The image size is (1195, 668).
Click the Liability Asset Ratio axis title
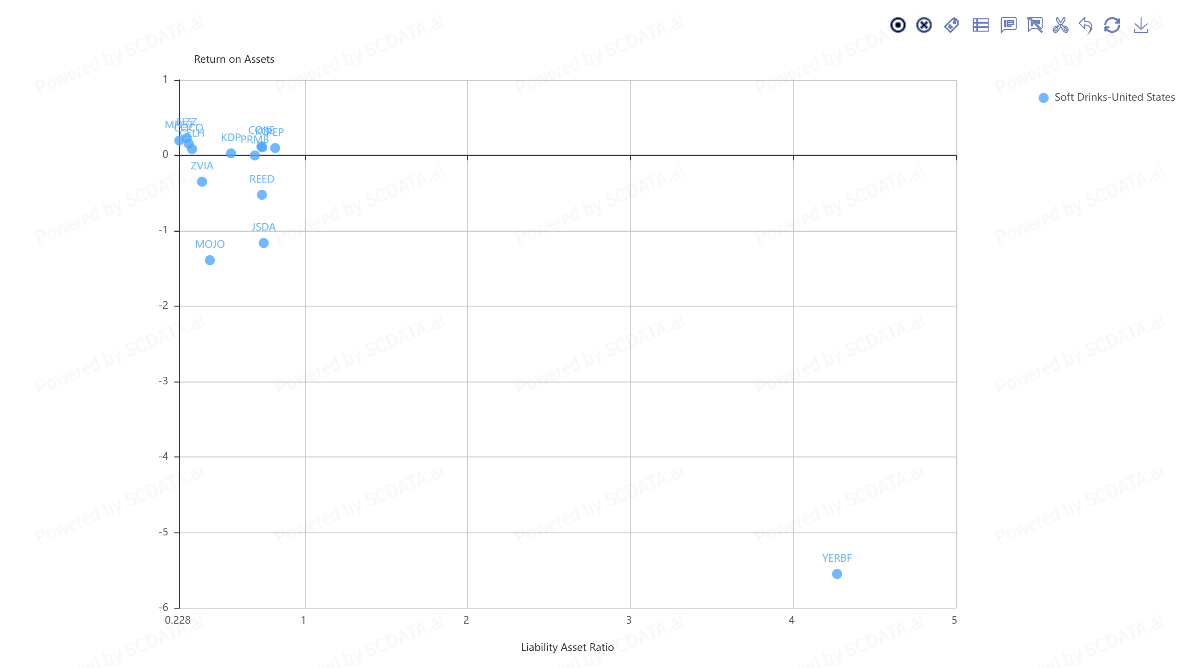567,647
